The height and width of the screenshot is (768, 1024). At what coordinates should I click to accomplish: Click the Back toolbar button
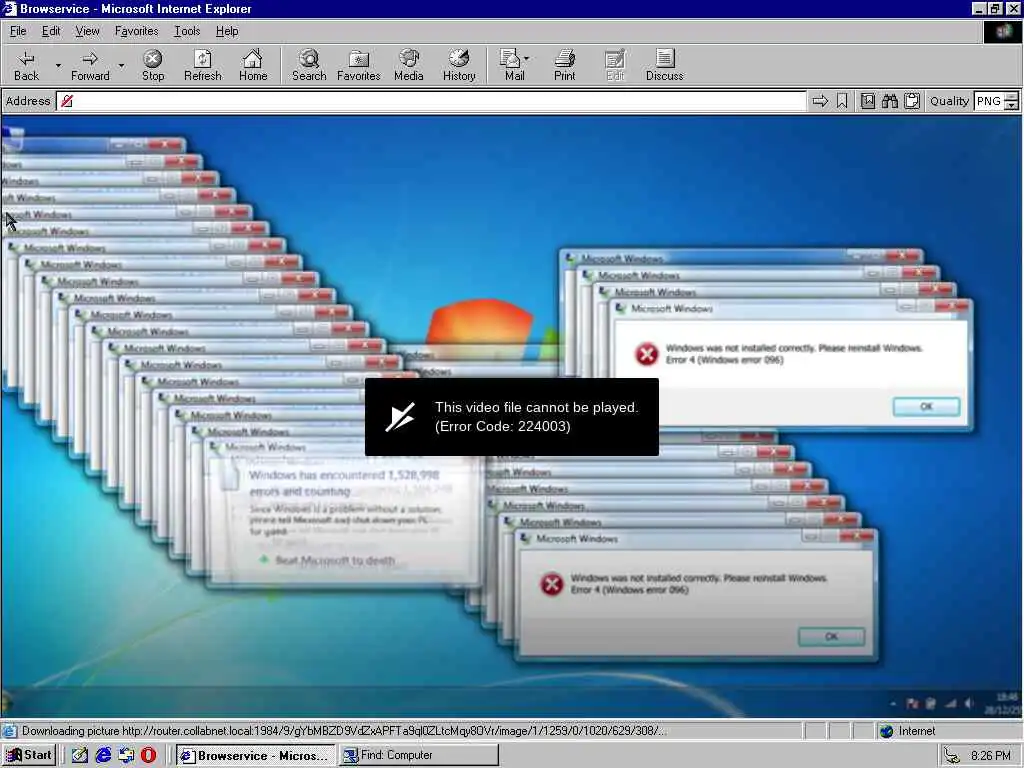pos(26,65)
